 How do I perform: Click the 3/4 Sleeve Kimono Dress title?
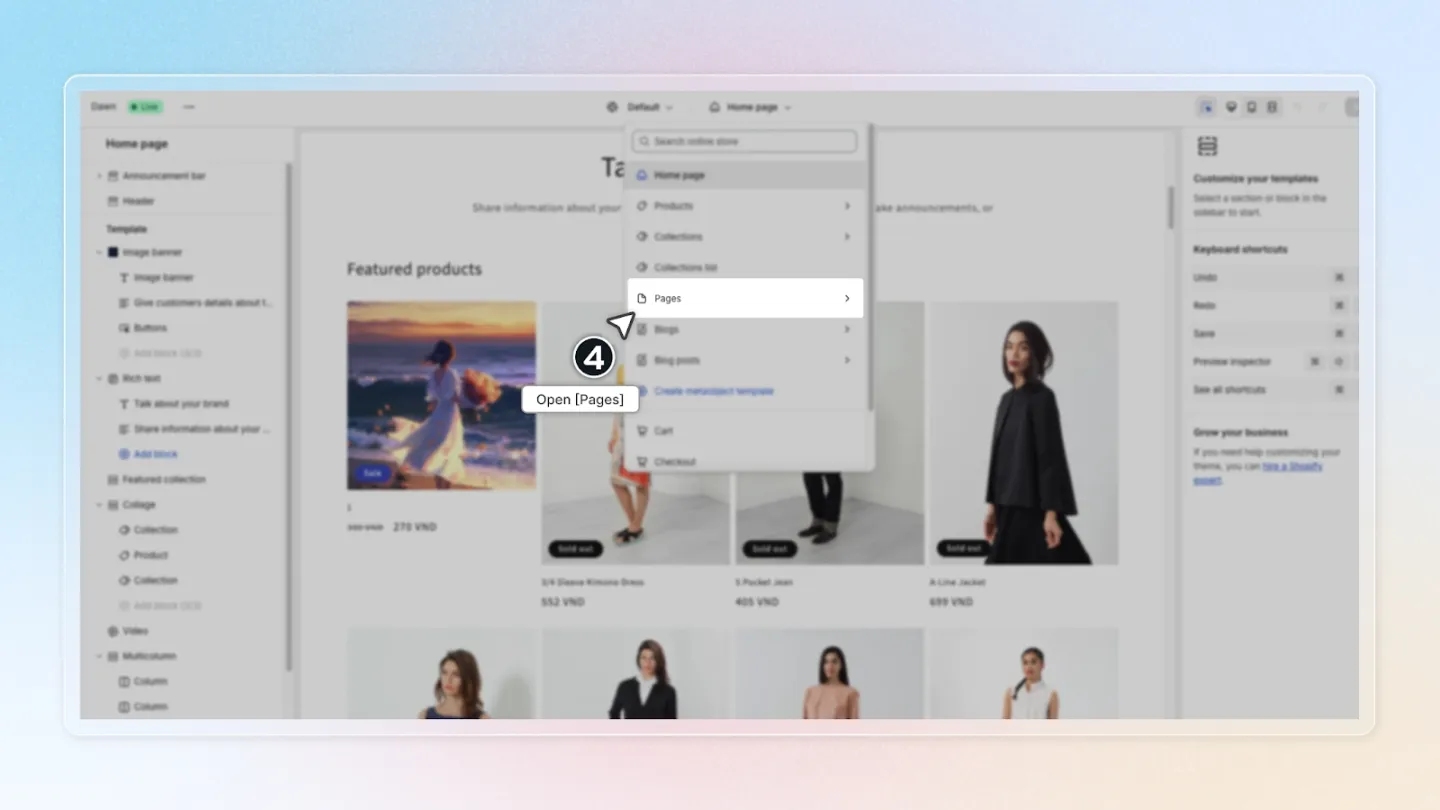pos(592,582)
